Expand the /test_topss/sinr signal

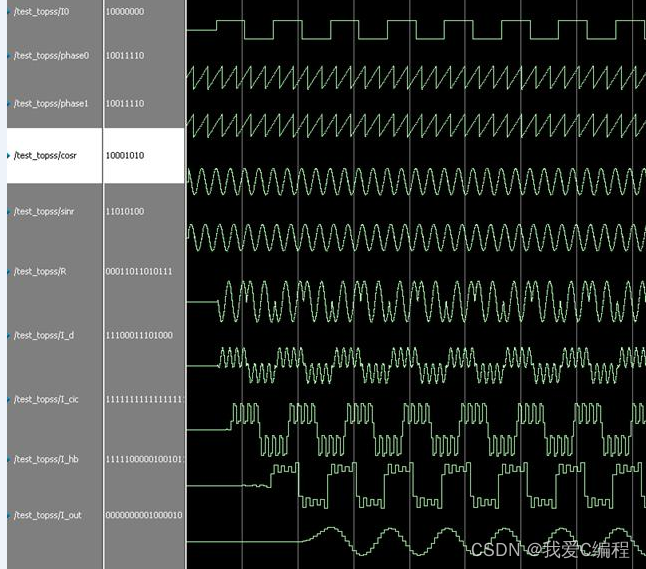click(9, 211)
